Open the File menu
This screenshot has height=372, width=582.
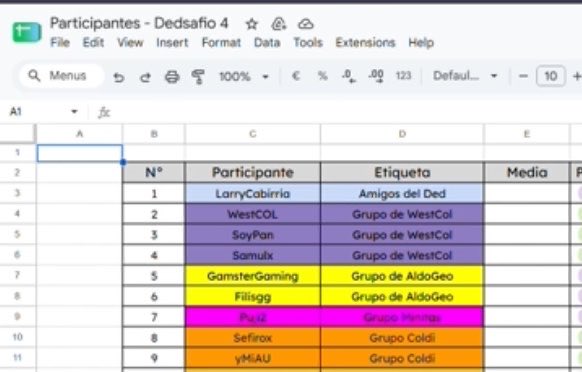pyautogui.click(x=60, y=43)
